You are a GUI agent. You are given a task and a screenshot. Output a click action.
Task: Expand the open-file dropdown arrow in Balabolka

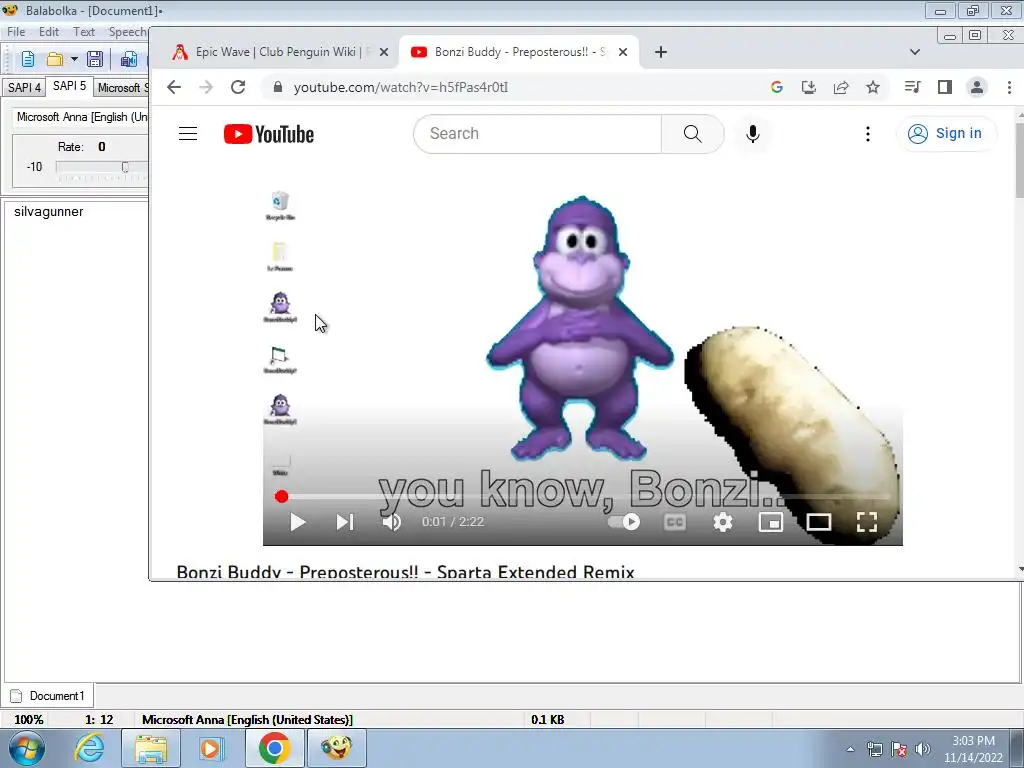74,60
